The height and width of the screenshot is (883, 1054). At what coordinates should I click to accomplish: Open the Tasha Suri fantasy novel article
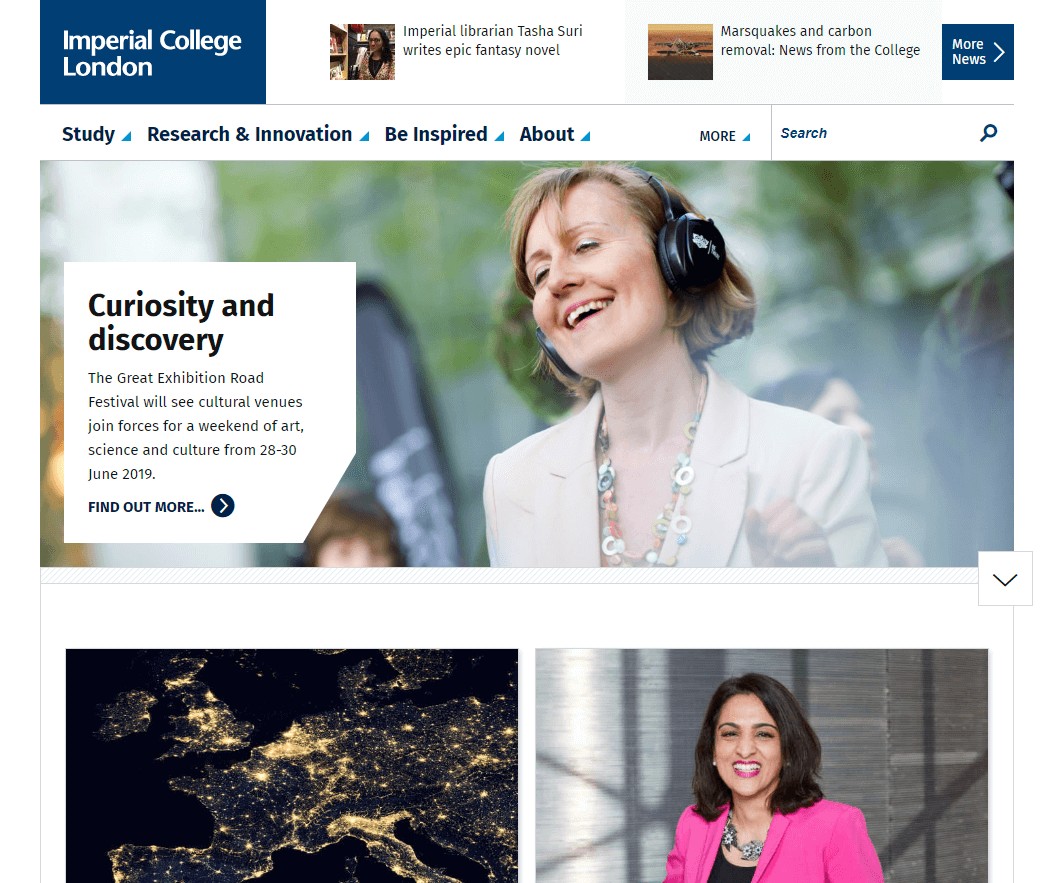493,40
